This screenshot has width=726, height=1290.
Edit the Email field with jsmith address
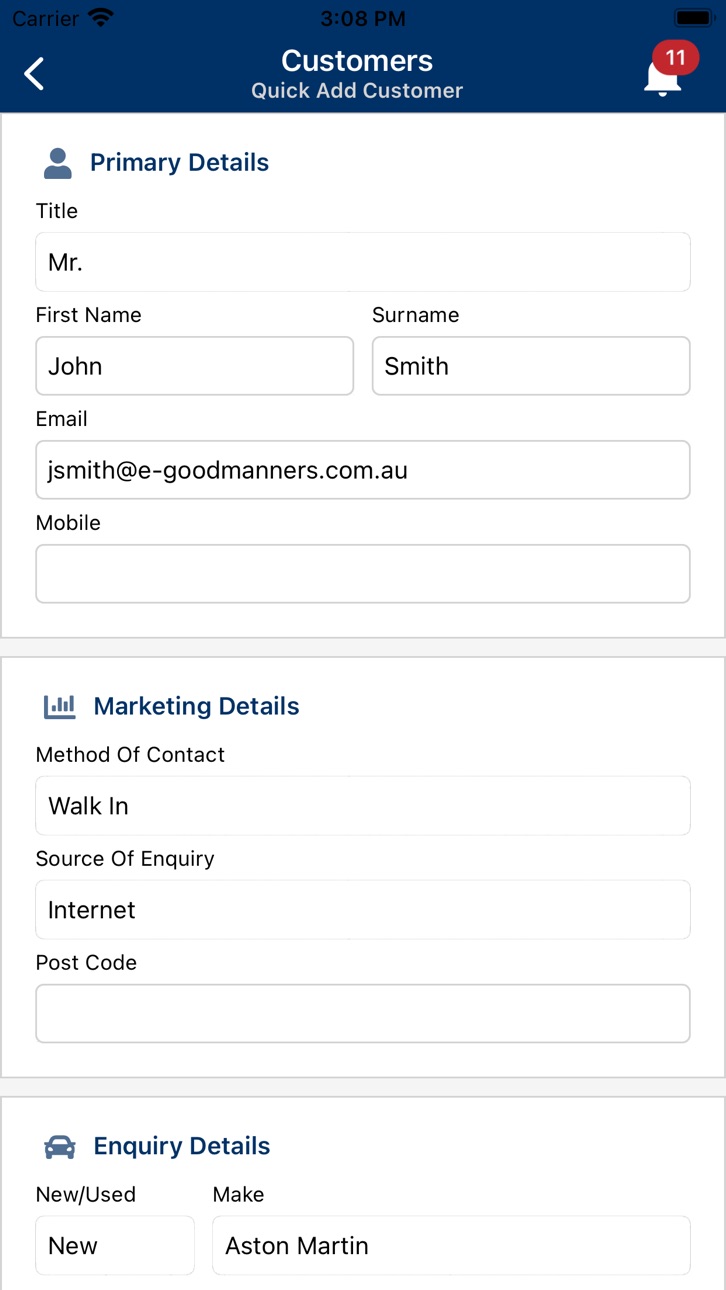(363, 470)
